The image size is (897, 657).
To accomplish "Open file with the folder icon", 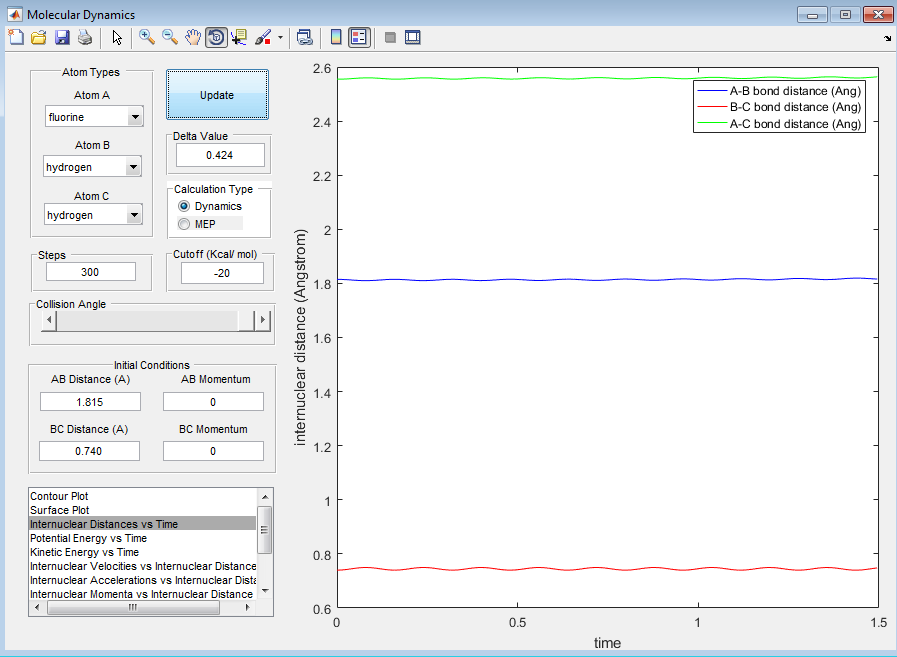I will [38, 37].
